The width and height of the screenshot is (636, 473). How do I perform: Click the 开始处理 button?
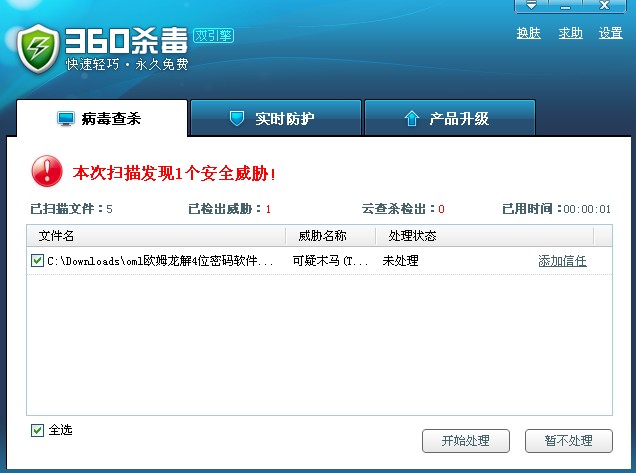(467, 440)
